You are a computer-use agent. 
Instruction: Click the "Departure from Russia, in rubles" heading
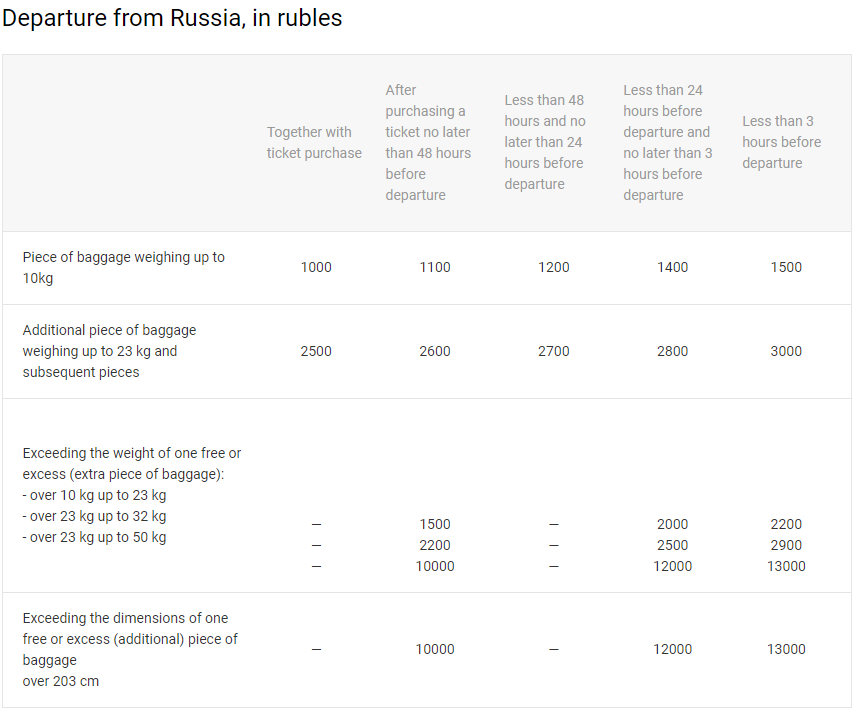(x=172, y=19)
